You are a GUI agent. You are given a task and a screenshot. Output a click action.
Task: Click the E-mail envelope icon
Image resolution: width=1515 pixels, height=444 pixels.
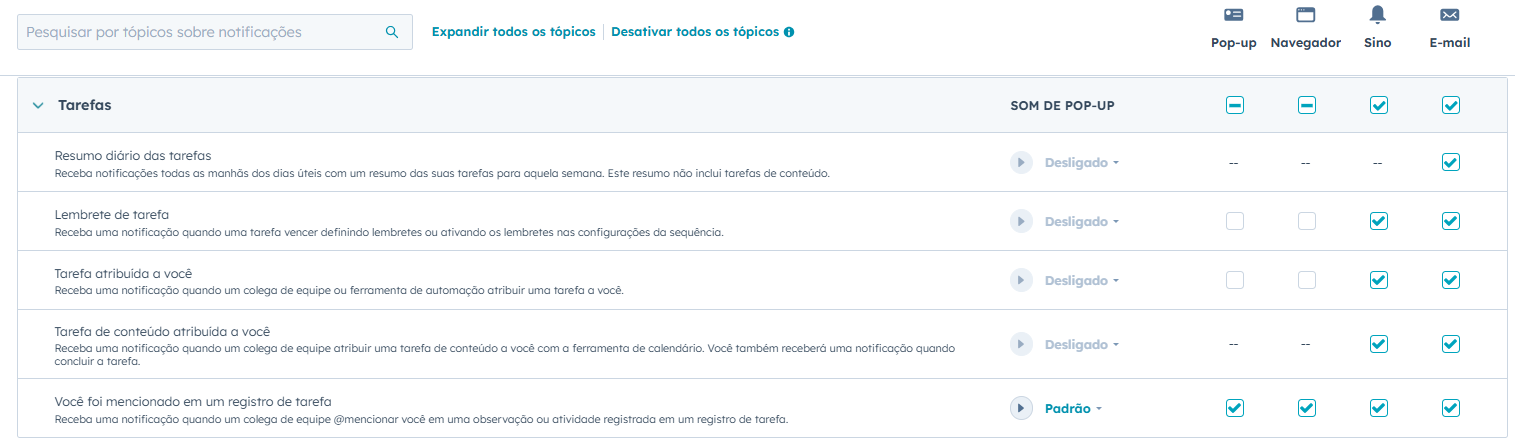tap(1450, 15)
